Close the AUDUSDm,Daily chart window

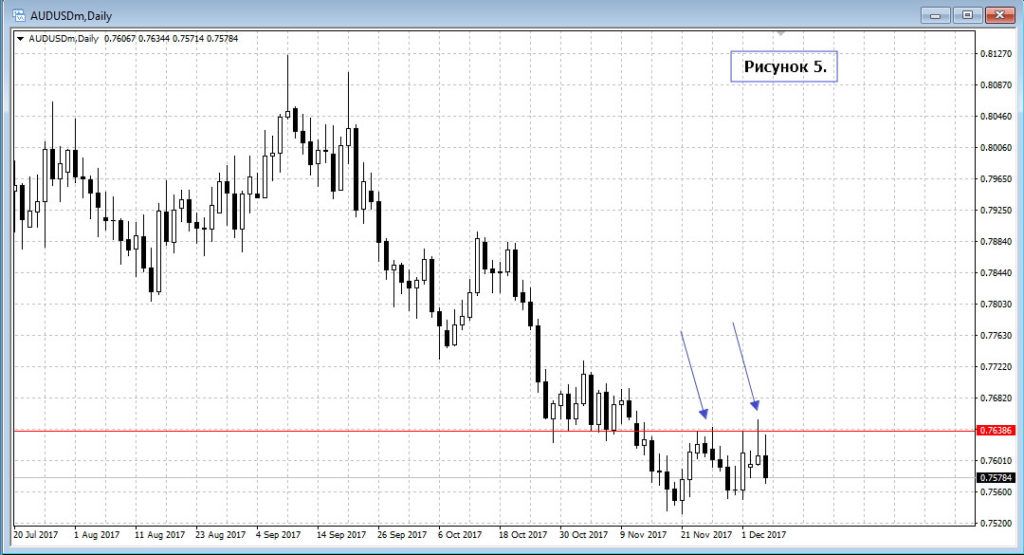tap(1000, 14)
